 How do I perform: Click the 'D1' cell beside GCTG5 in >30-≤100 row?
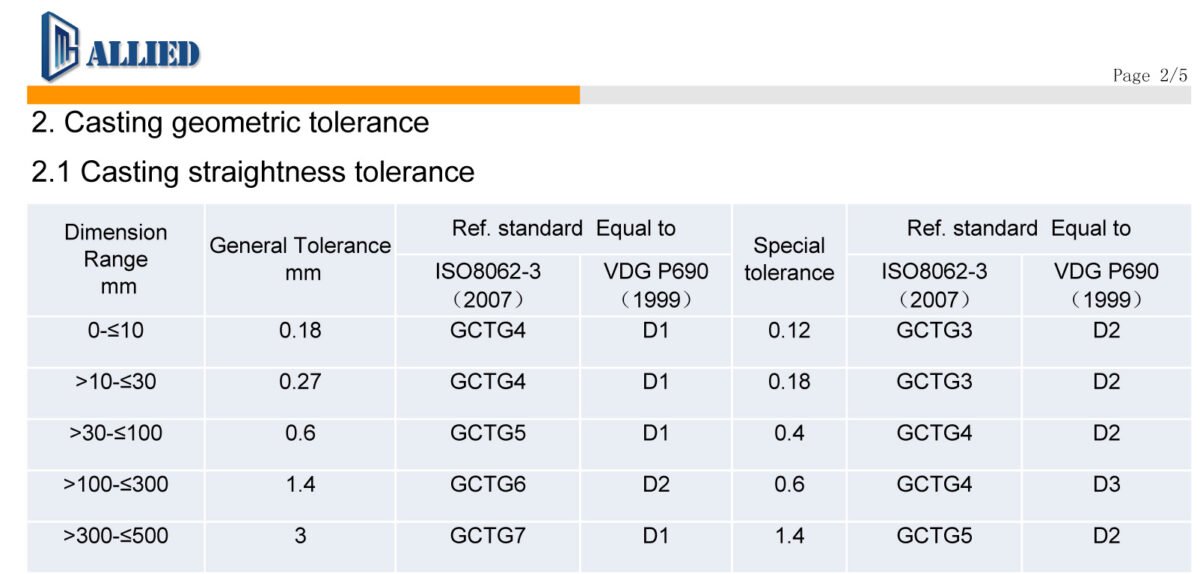click(x=656, y=433)
